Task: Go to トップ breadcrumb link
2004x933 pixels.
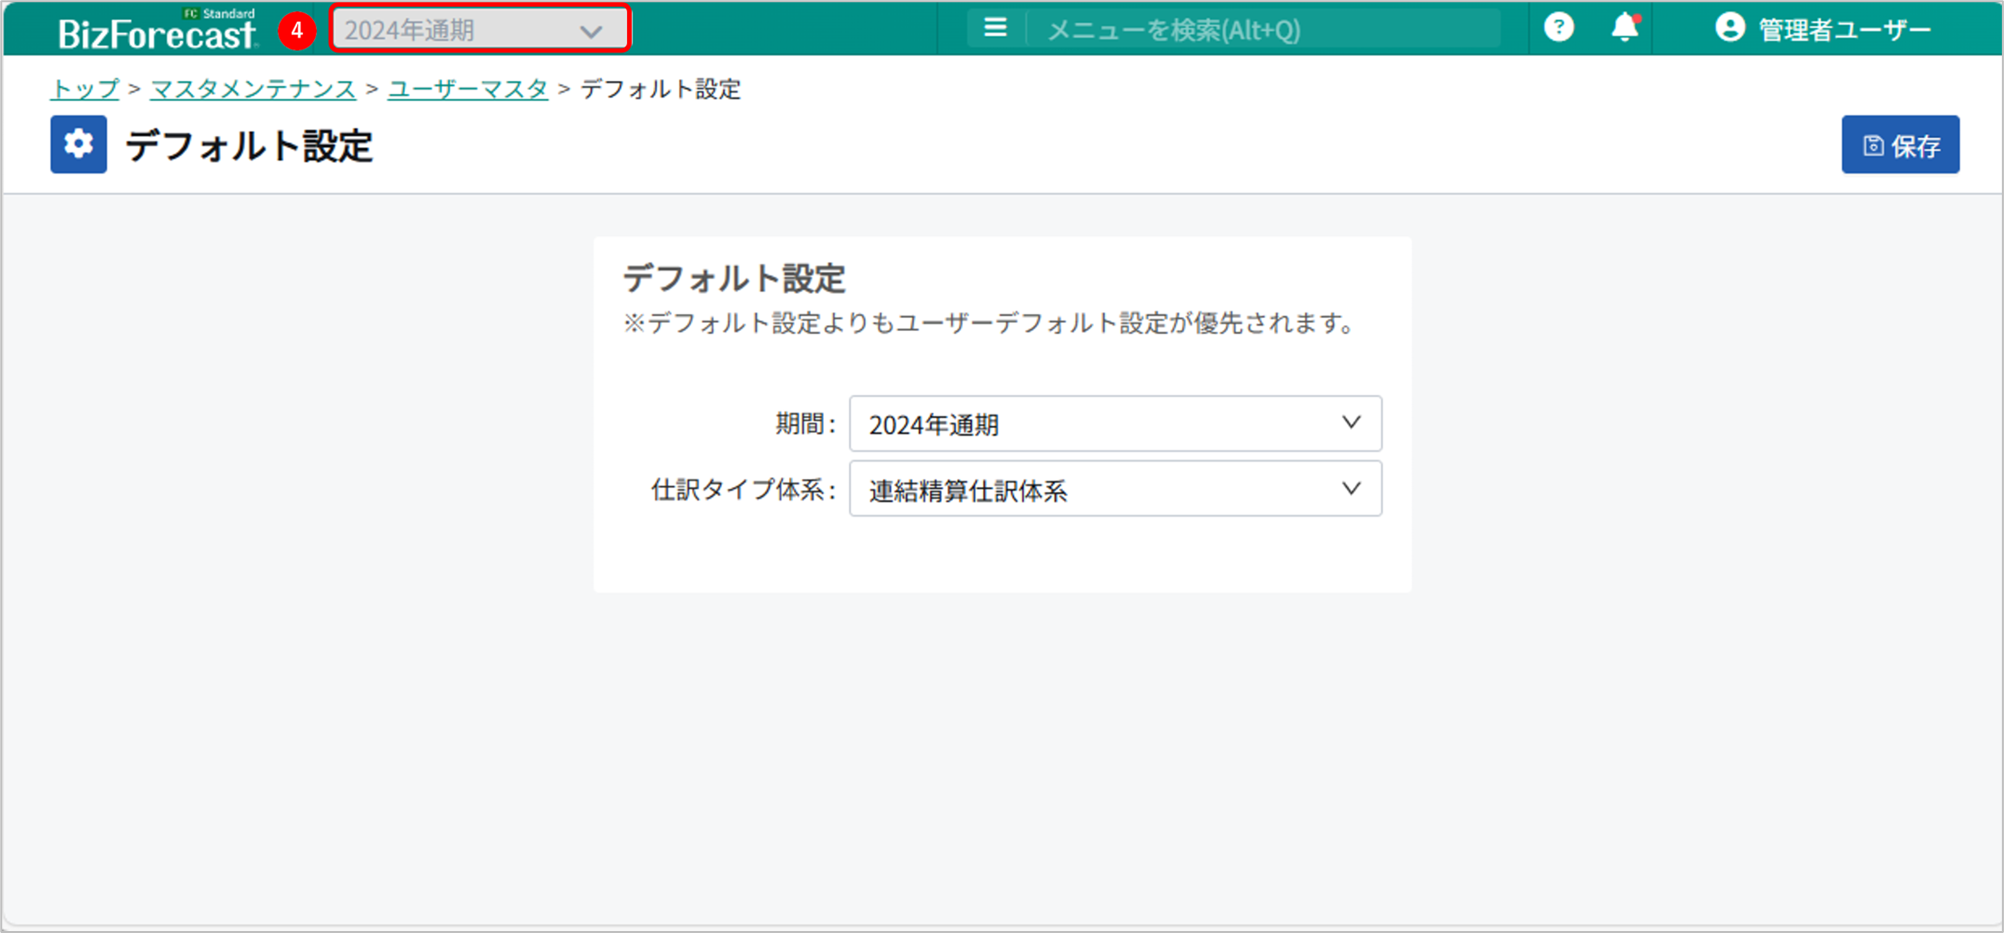Action: [x=85, y=89]
